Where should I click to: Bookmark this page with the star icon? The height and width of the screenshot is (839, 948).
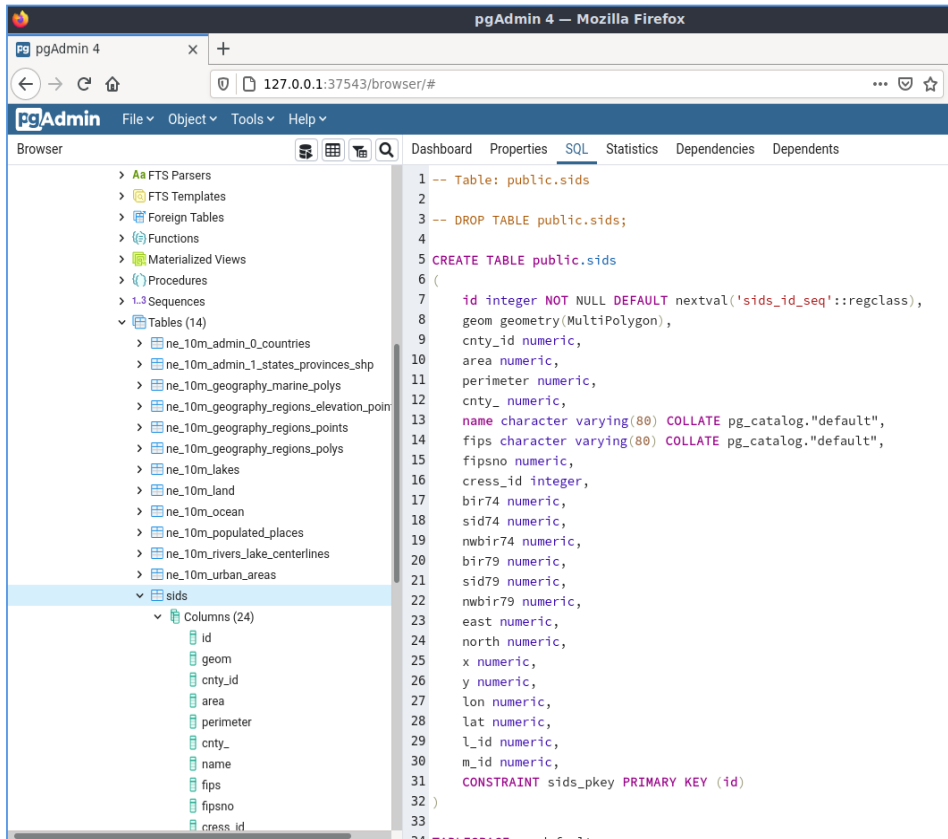[930, 84]
